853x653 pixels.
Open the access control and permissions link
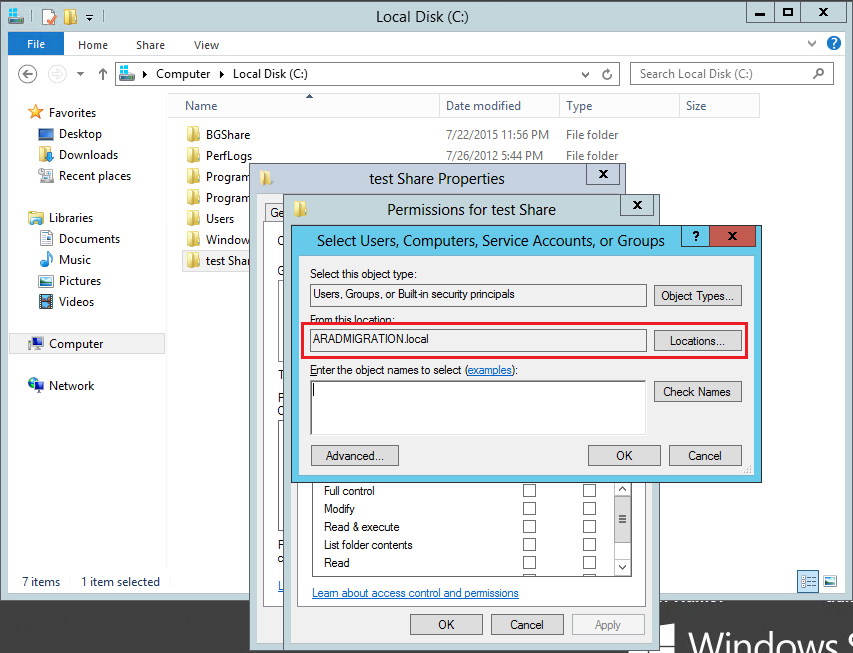[x=415, y=592]
